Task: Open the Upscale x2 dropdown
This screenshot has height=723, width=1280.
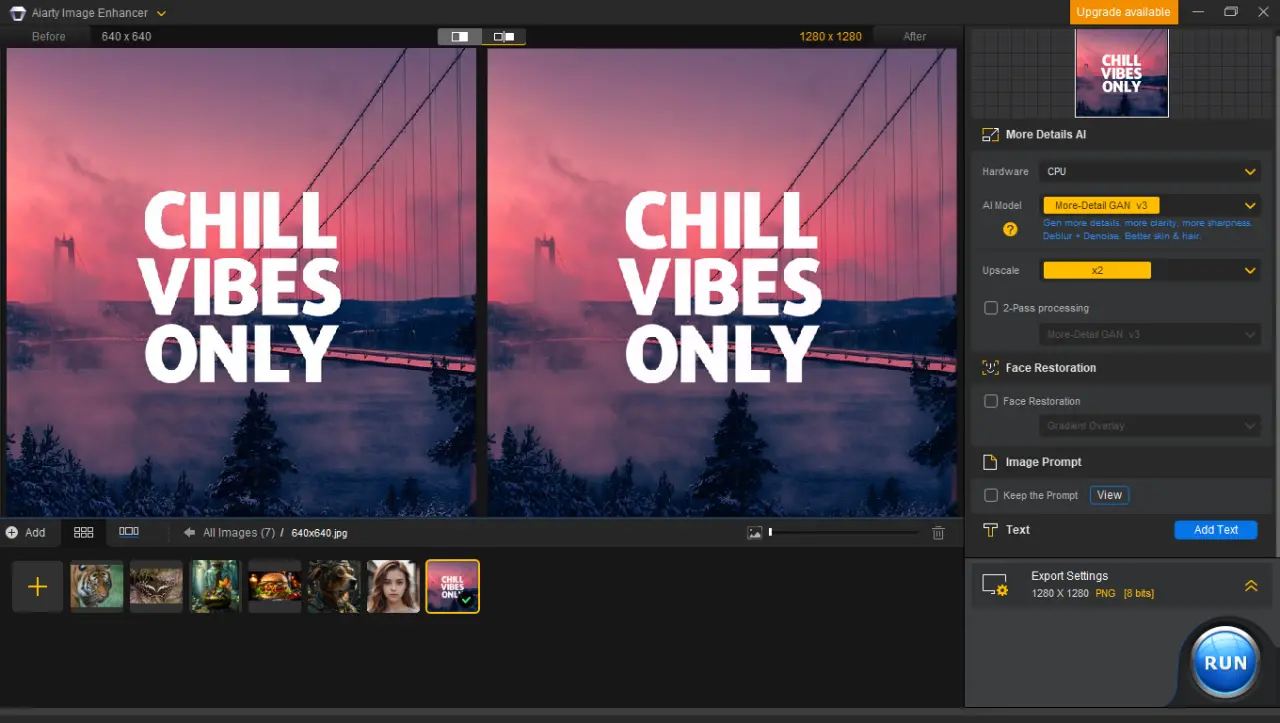Action: [x=1149, y=270]
